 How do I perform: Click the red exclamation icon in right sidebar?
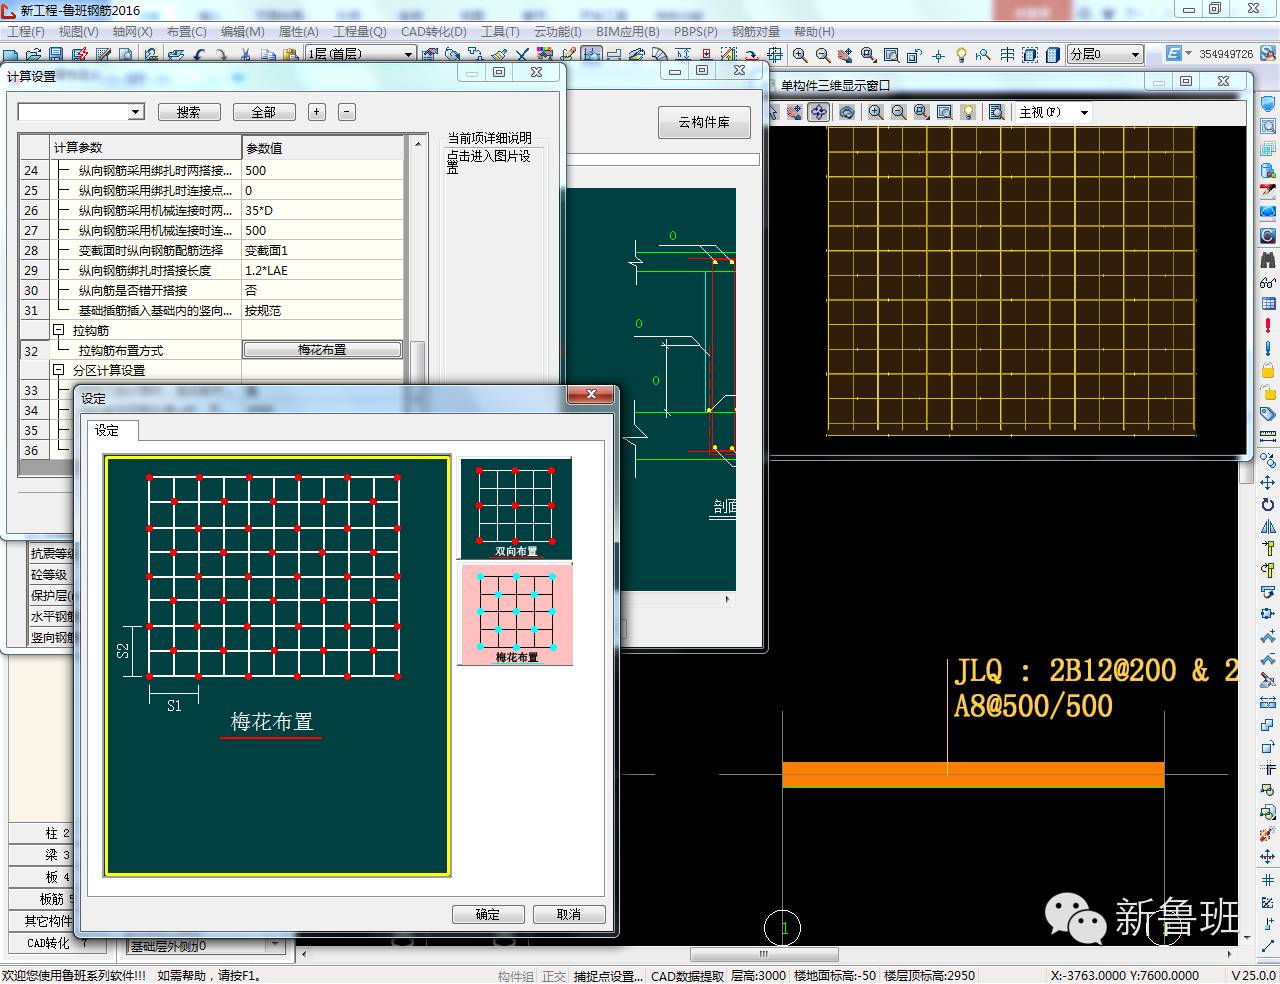tap(1268, 325)
